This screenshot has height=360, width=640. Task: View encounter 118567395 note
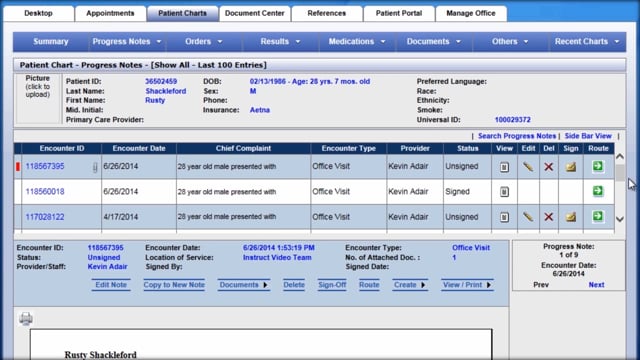tap(504, 167)
